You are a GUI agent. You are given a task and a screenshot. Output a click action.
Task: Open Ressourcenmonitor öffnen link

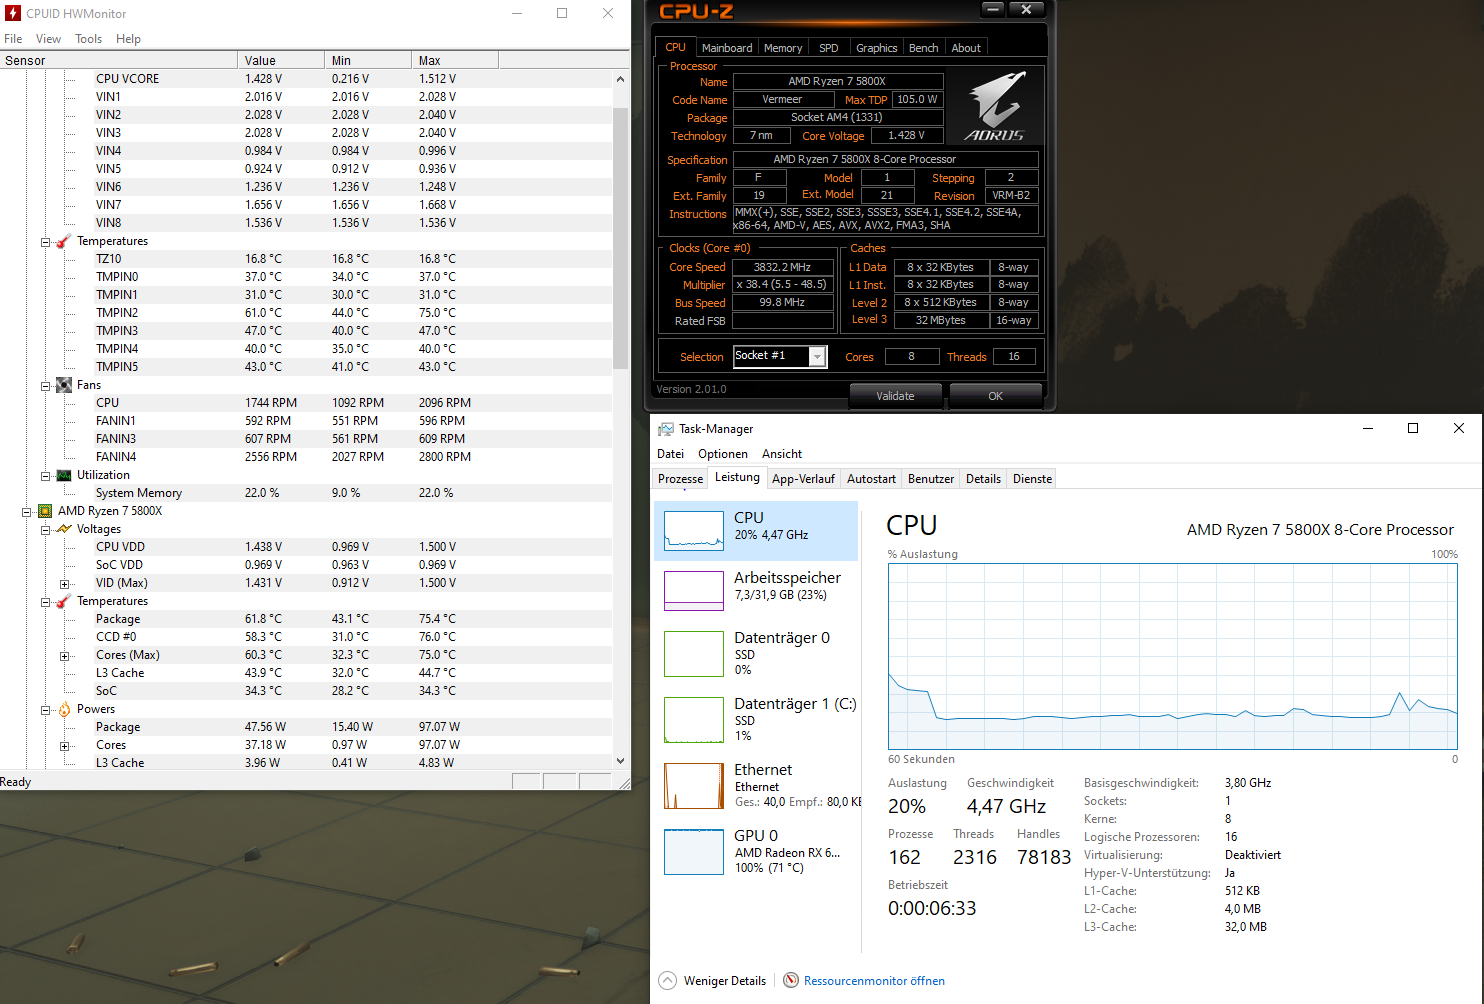pyautogui.click(x=874, y=981)
